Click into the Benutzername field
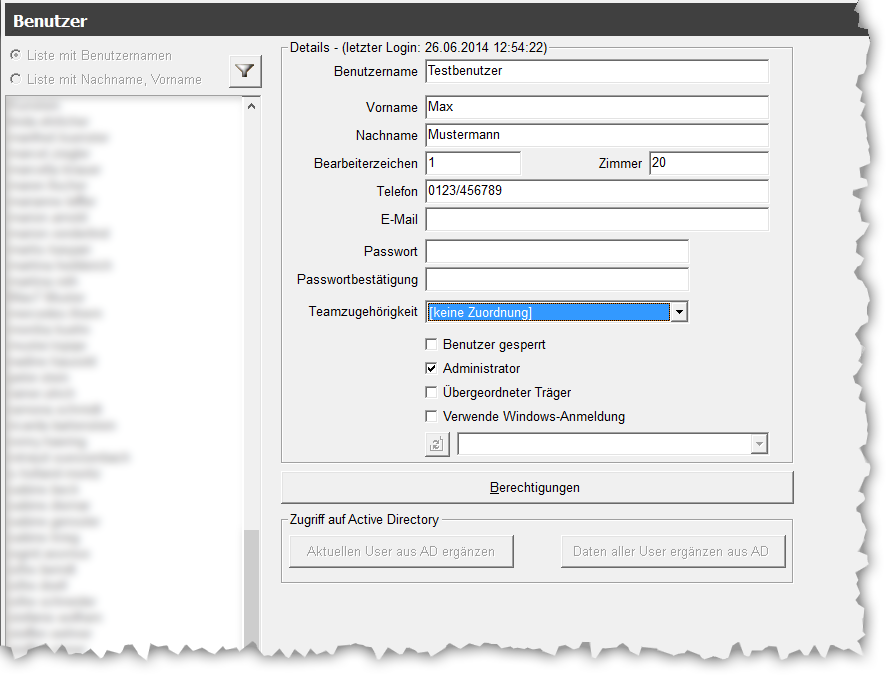This screenshot has height=675, width=886. [596, 72]
